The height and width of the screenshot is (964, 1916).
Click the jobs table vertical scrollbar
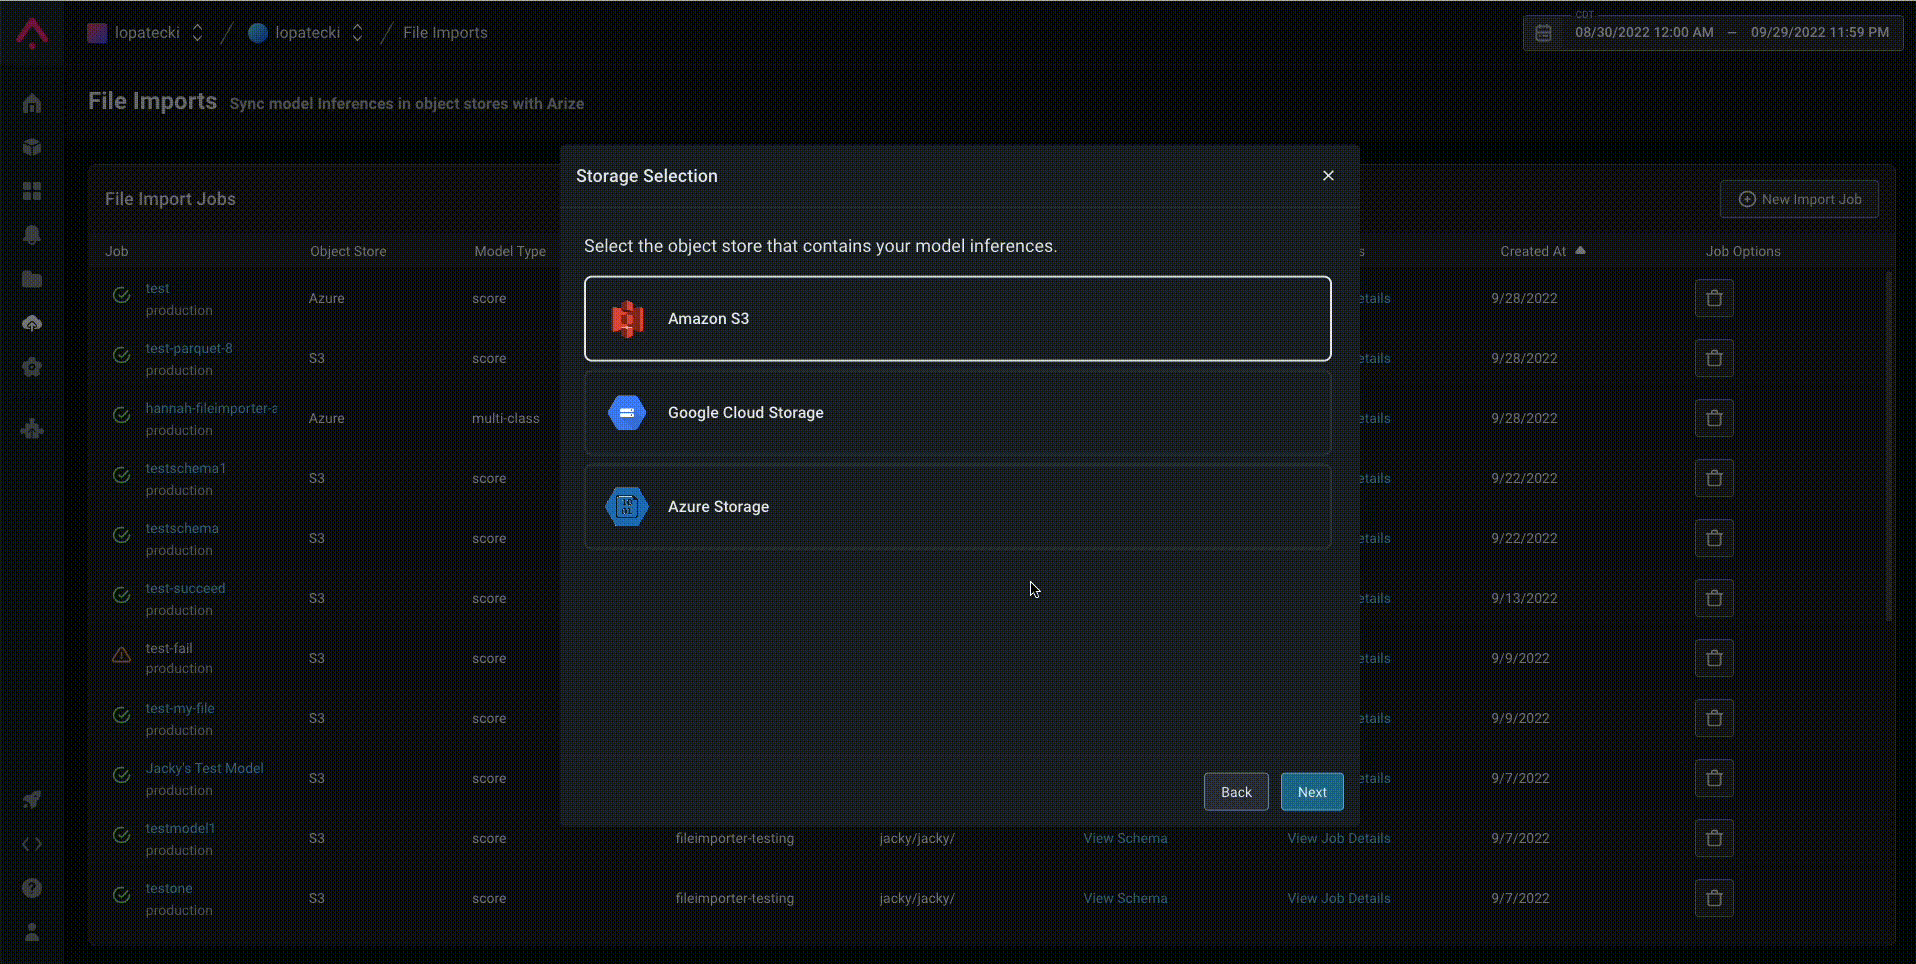click(1889, 445)
